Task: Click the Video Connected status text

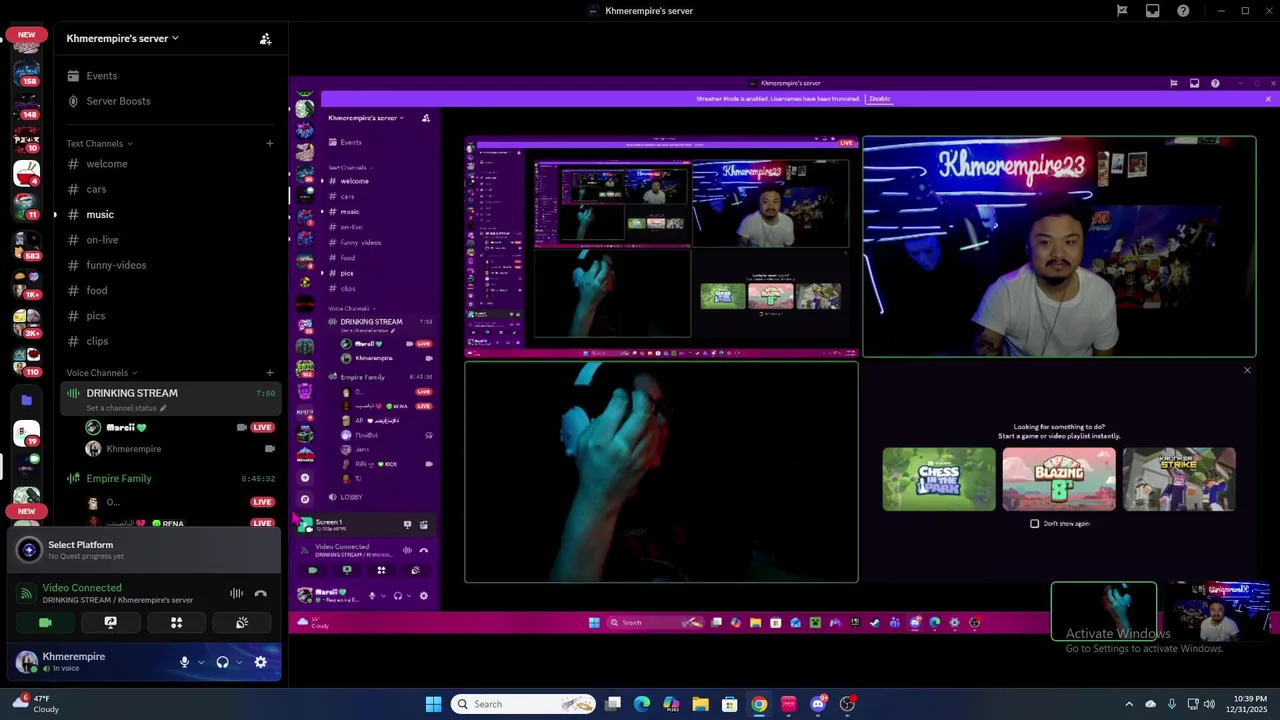Action: point(82,588)
